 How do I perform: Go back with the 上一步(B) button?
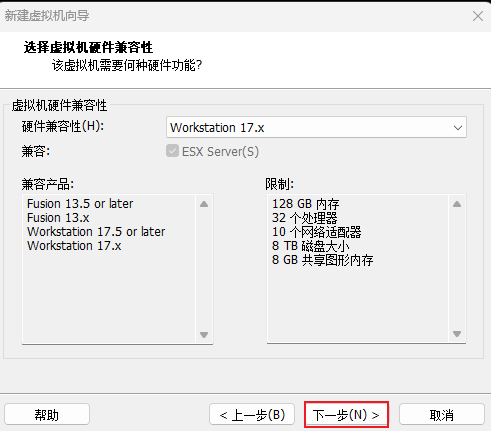click(252, 415)
